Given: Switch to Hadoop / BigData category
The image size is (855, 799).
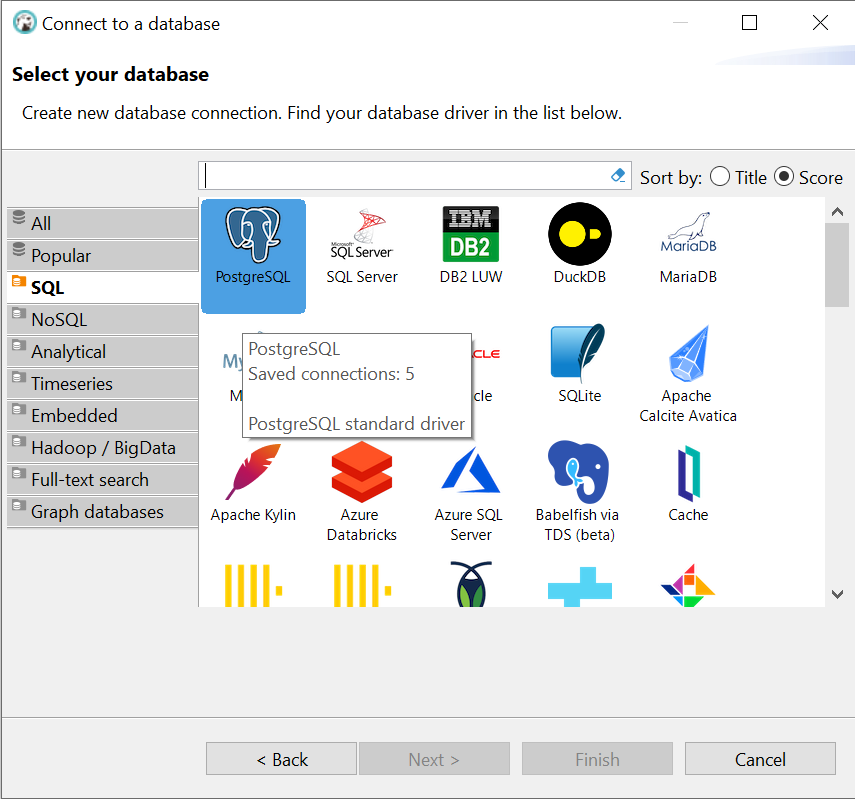Looking at the screenshot, I should tap(103, 448).
